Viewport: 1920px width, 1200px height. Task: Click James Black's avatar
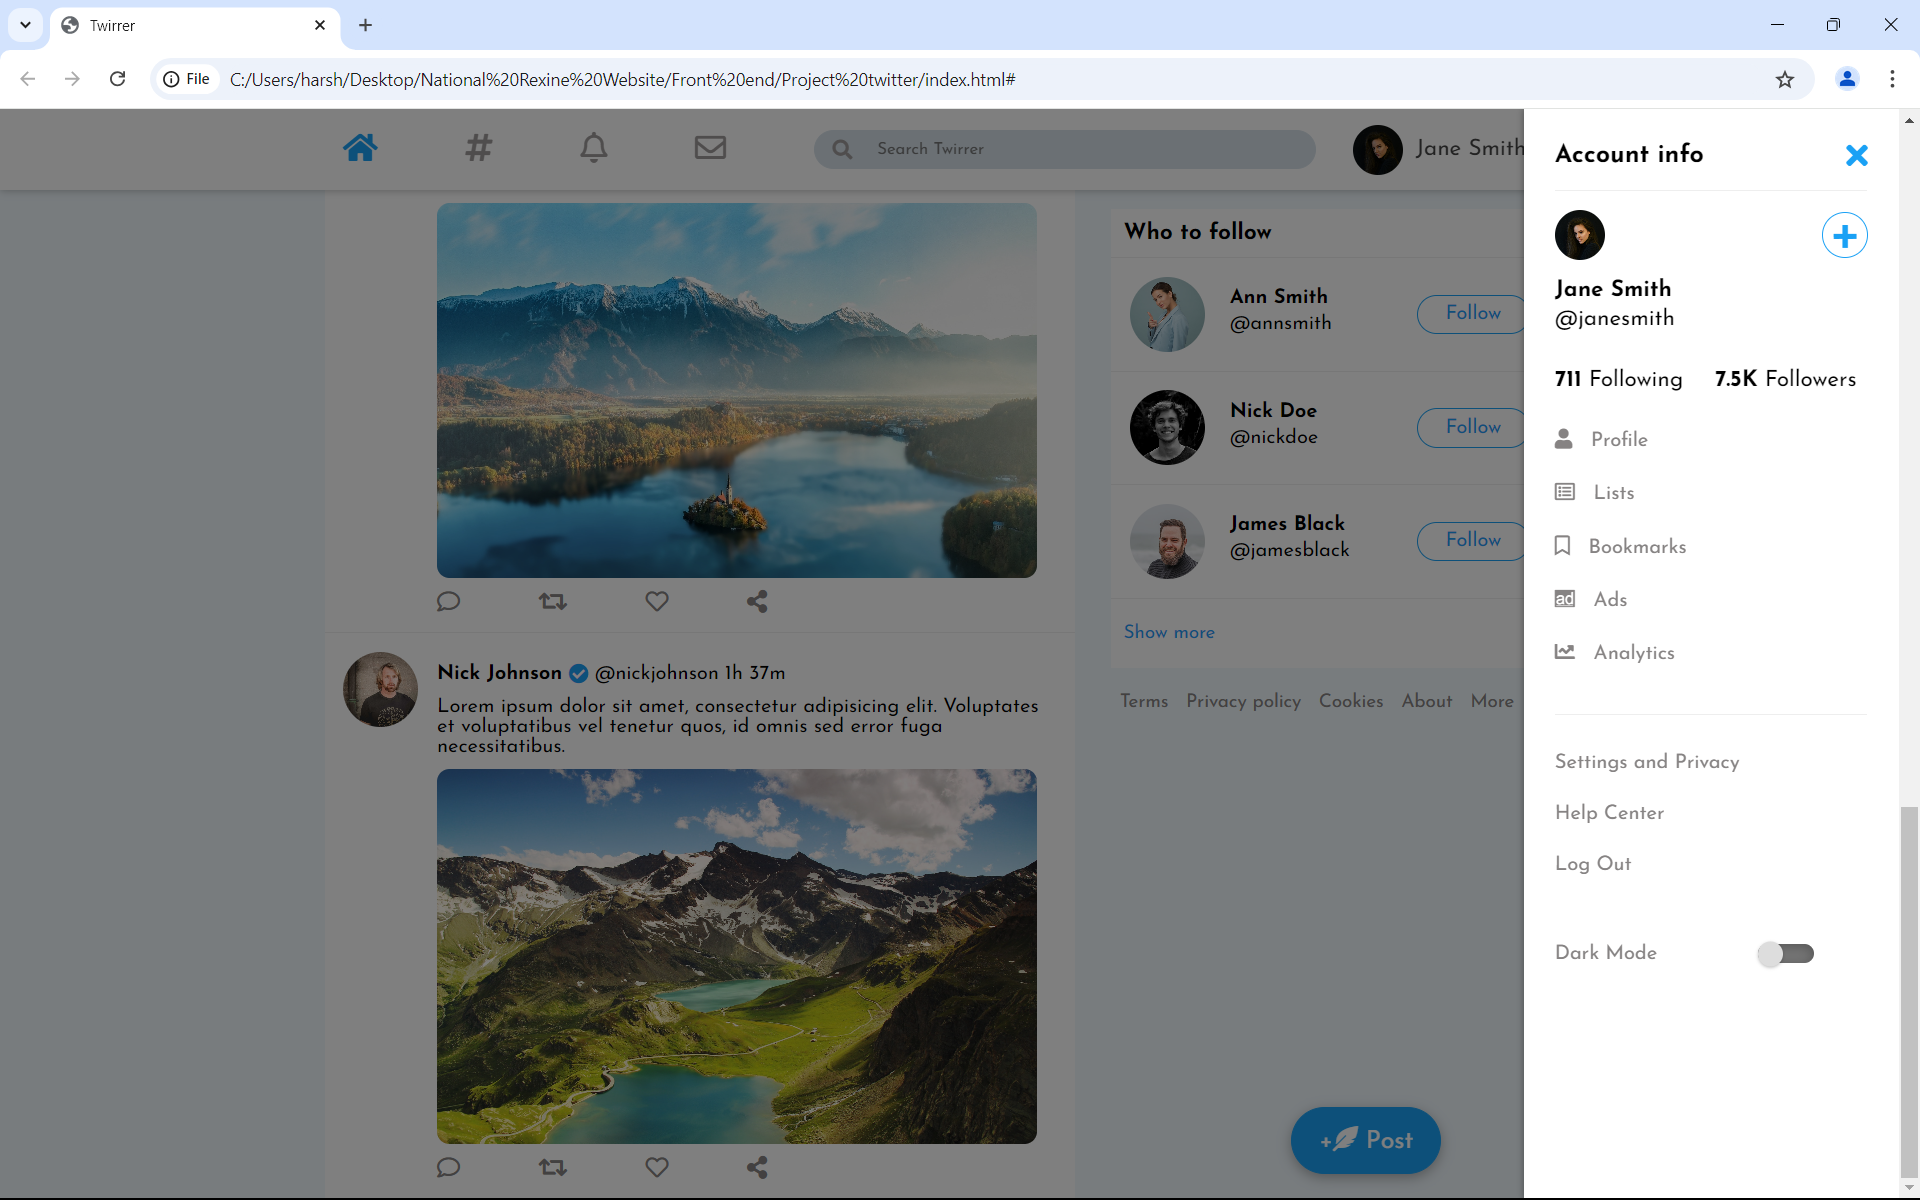pyautogui.click(x=1167, y=541)
